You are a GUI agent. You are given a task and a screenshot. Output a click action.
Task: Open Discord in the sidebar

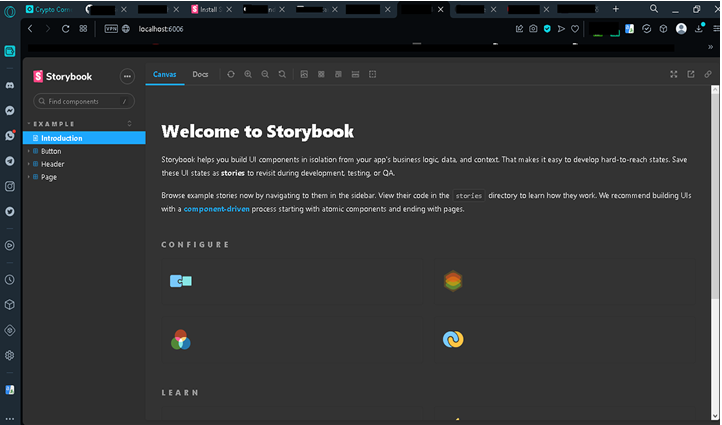(x=10, y=85)
